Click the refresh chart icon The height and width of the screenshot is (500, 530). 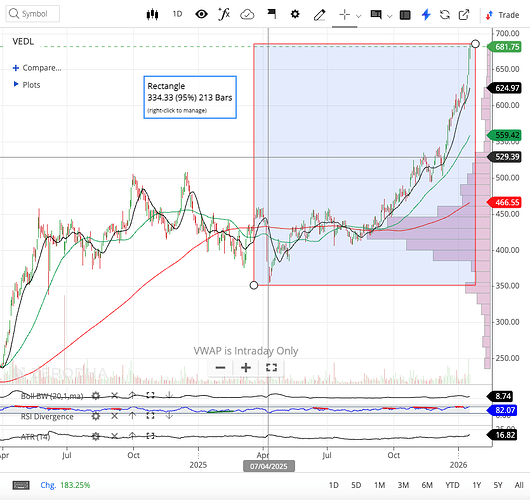coord(445,15)
